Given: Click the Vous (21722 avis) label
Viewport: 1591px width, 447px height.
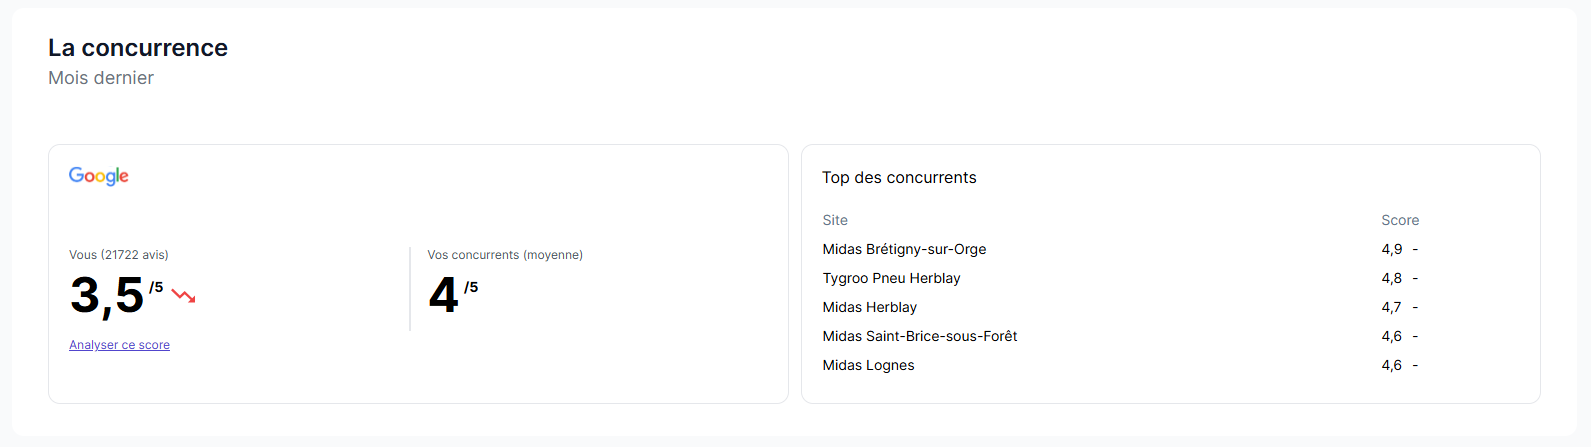Looking at the screenshot, I should [x=119, y=255].
